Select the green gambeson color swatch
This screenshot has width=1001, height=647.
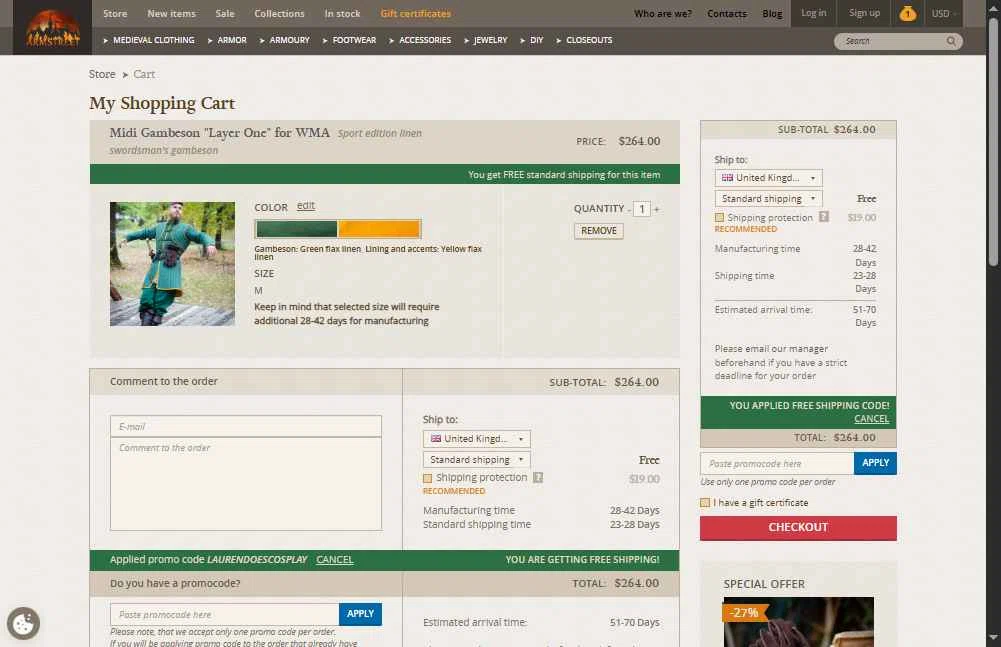click(296, 229)
